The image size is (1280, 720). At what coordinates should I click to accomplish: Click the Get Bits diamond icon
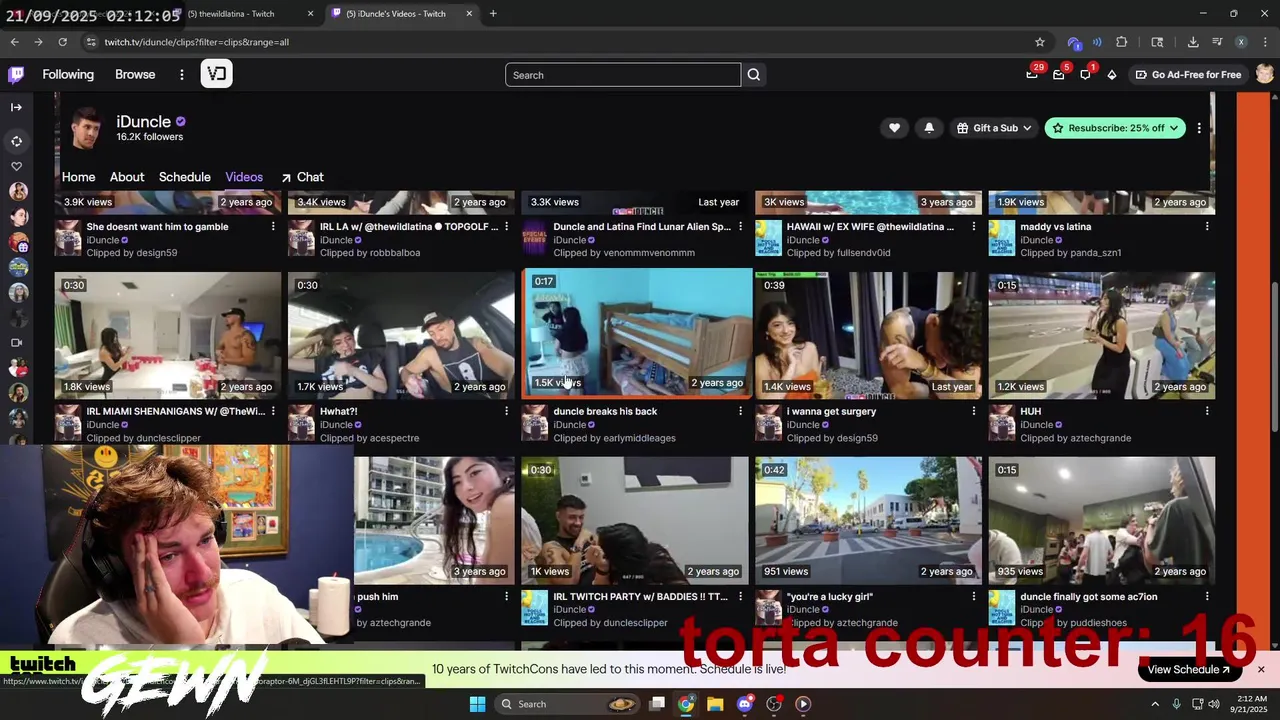(1111, 74)
